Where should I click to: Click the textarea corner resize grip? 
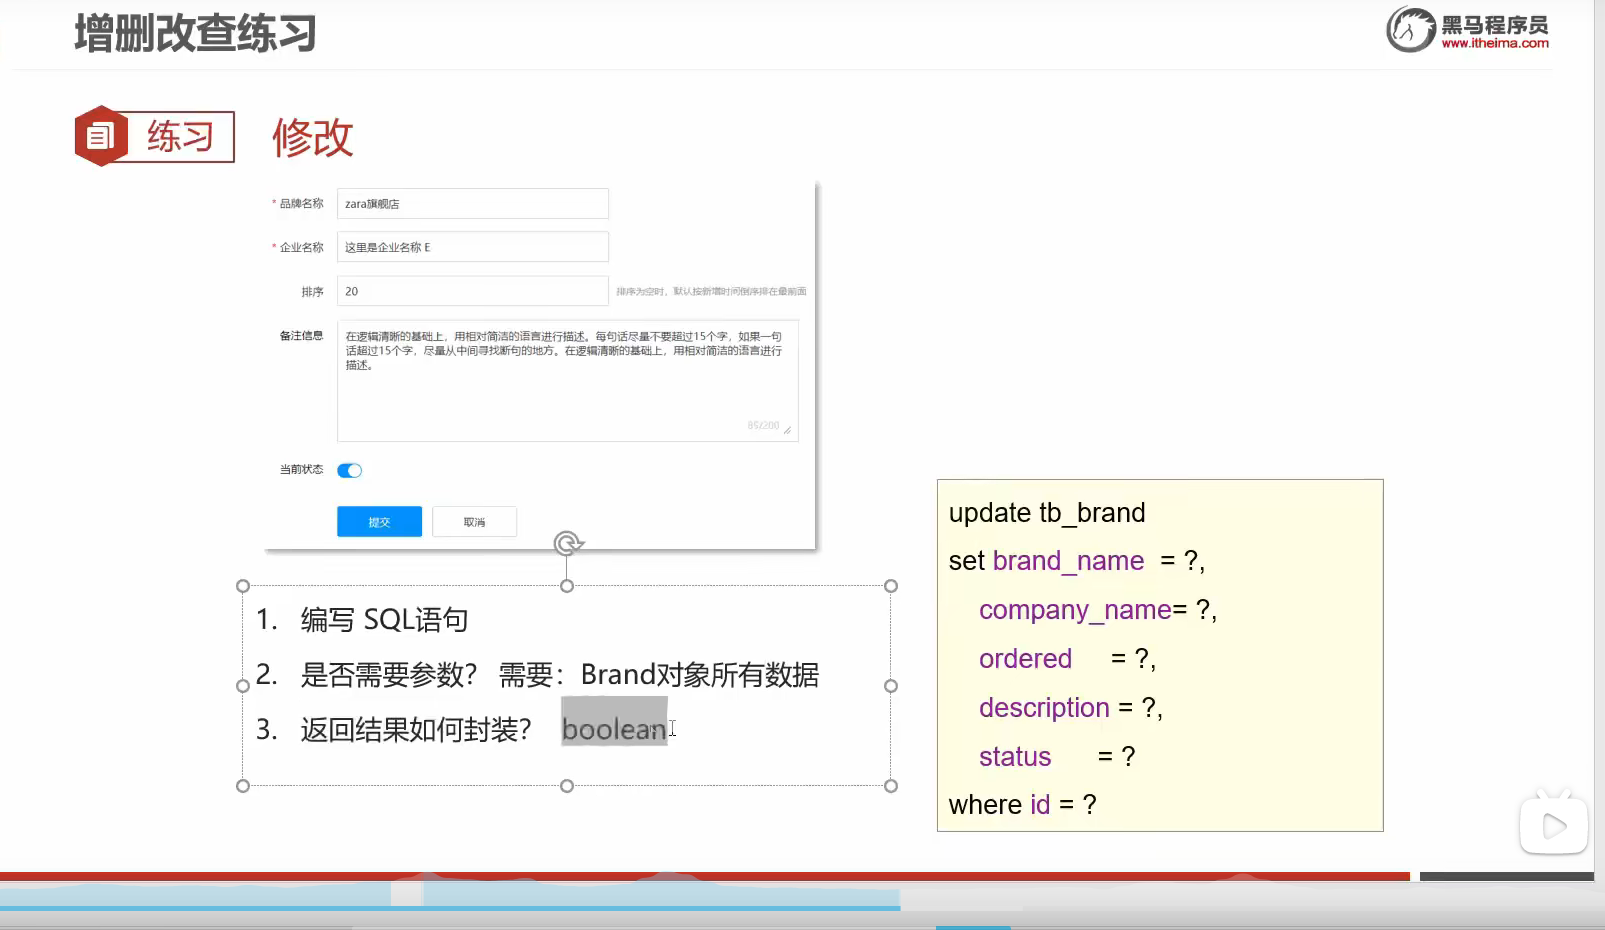[x=788, y=431]
